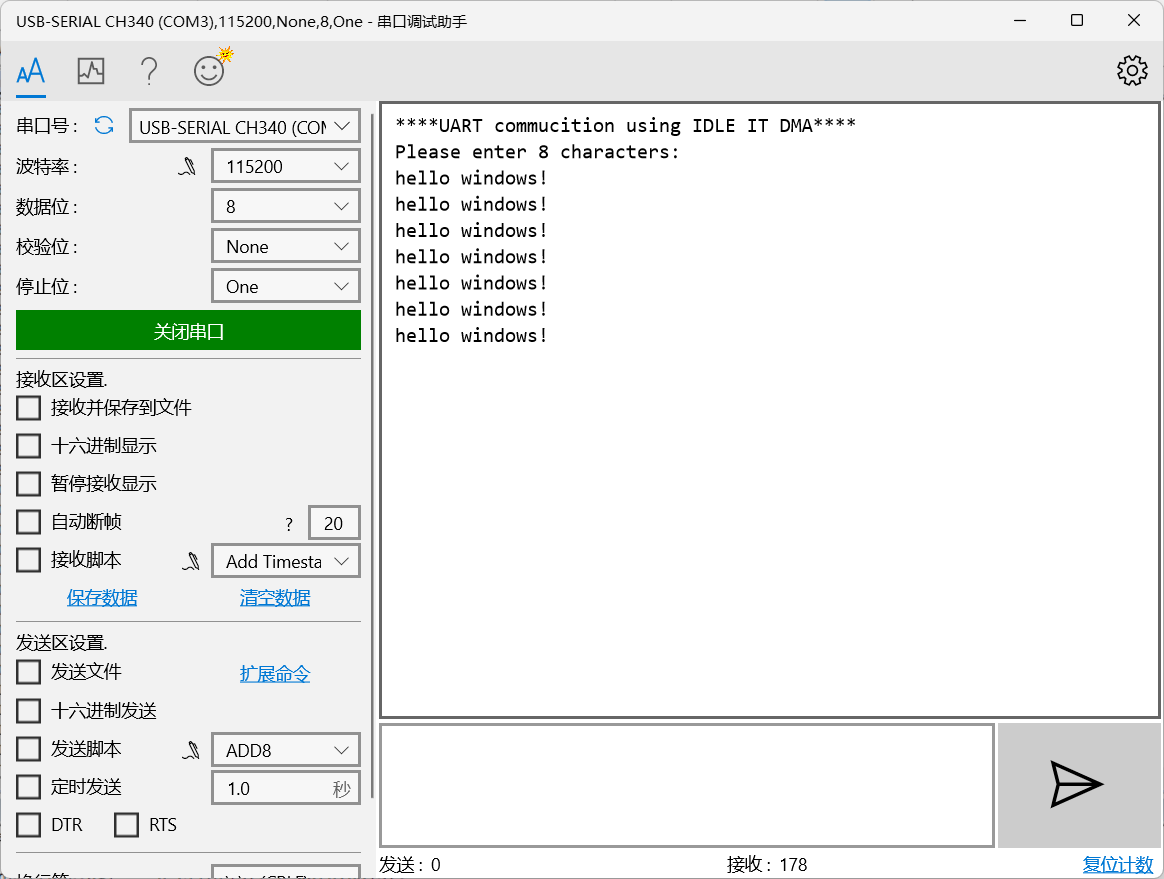This screenshot has width=1164, height=879.
Task: Check 暂停接收显示 pause display option
Action: tap(28, 483)
